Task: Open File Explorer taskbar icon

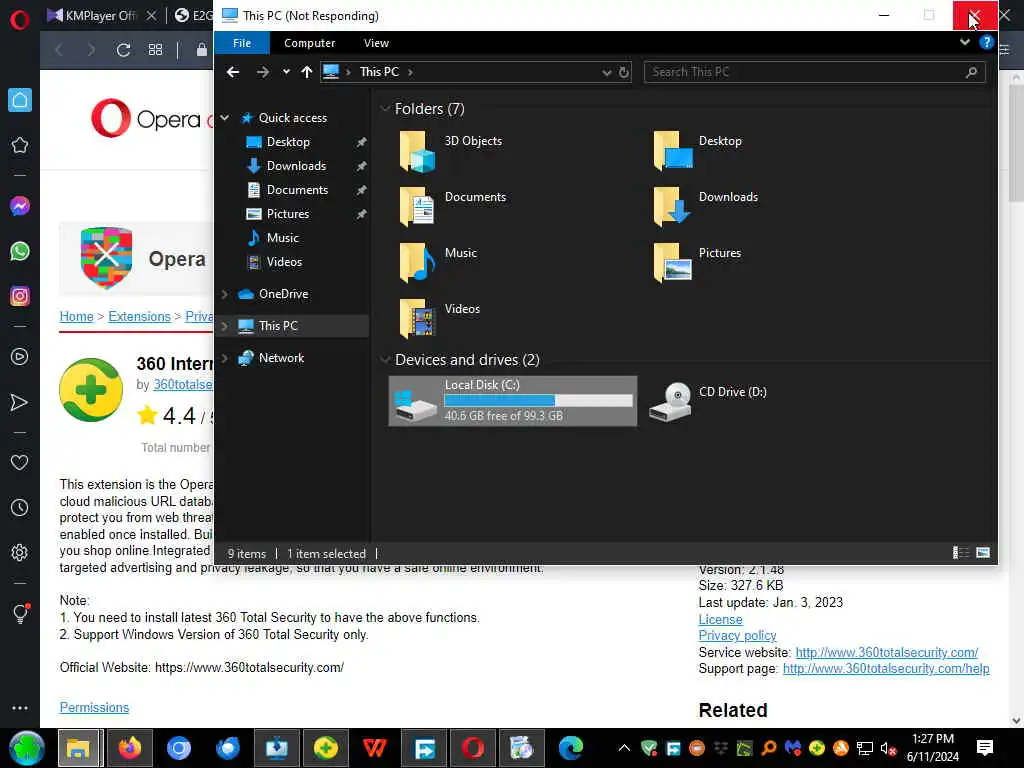Action: coord(78,748)
